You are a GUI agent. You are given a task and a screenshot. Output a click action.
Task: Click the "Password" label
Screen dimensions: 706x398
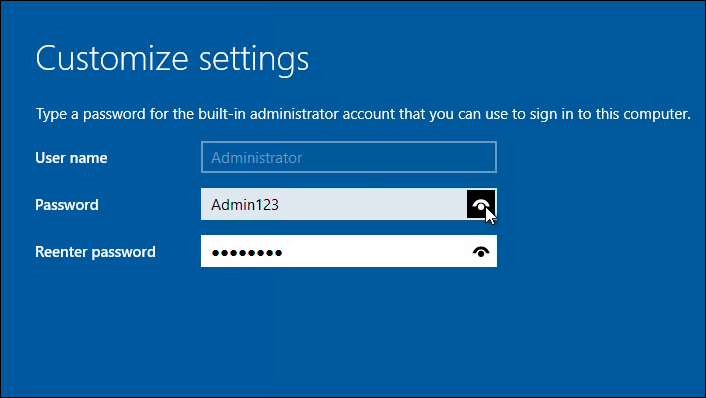click(x=67, y=205)
